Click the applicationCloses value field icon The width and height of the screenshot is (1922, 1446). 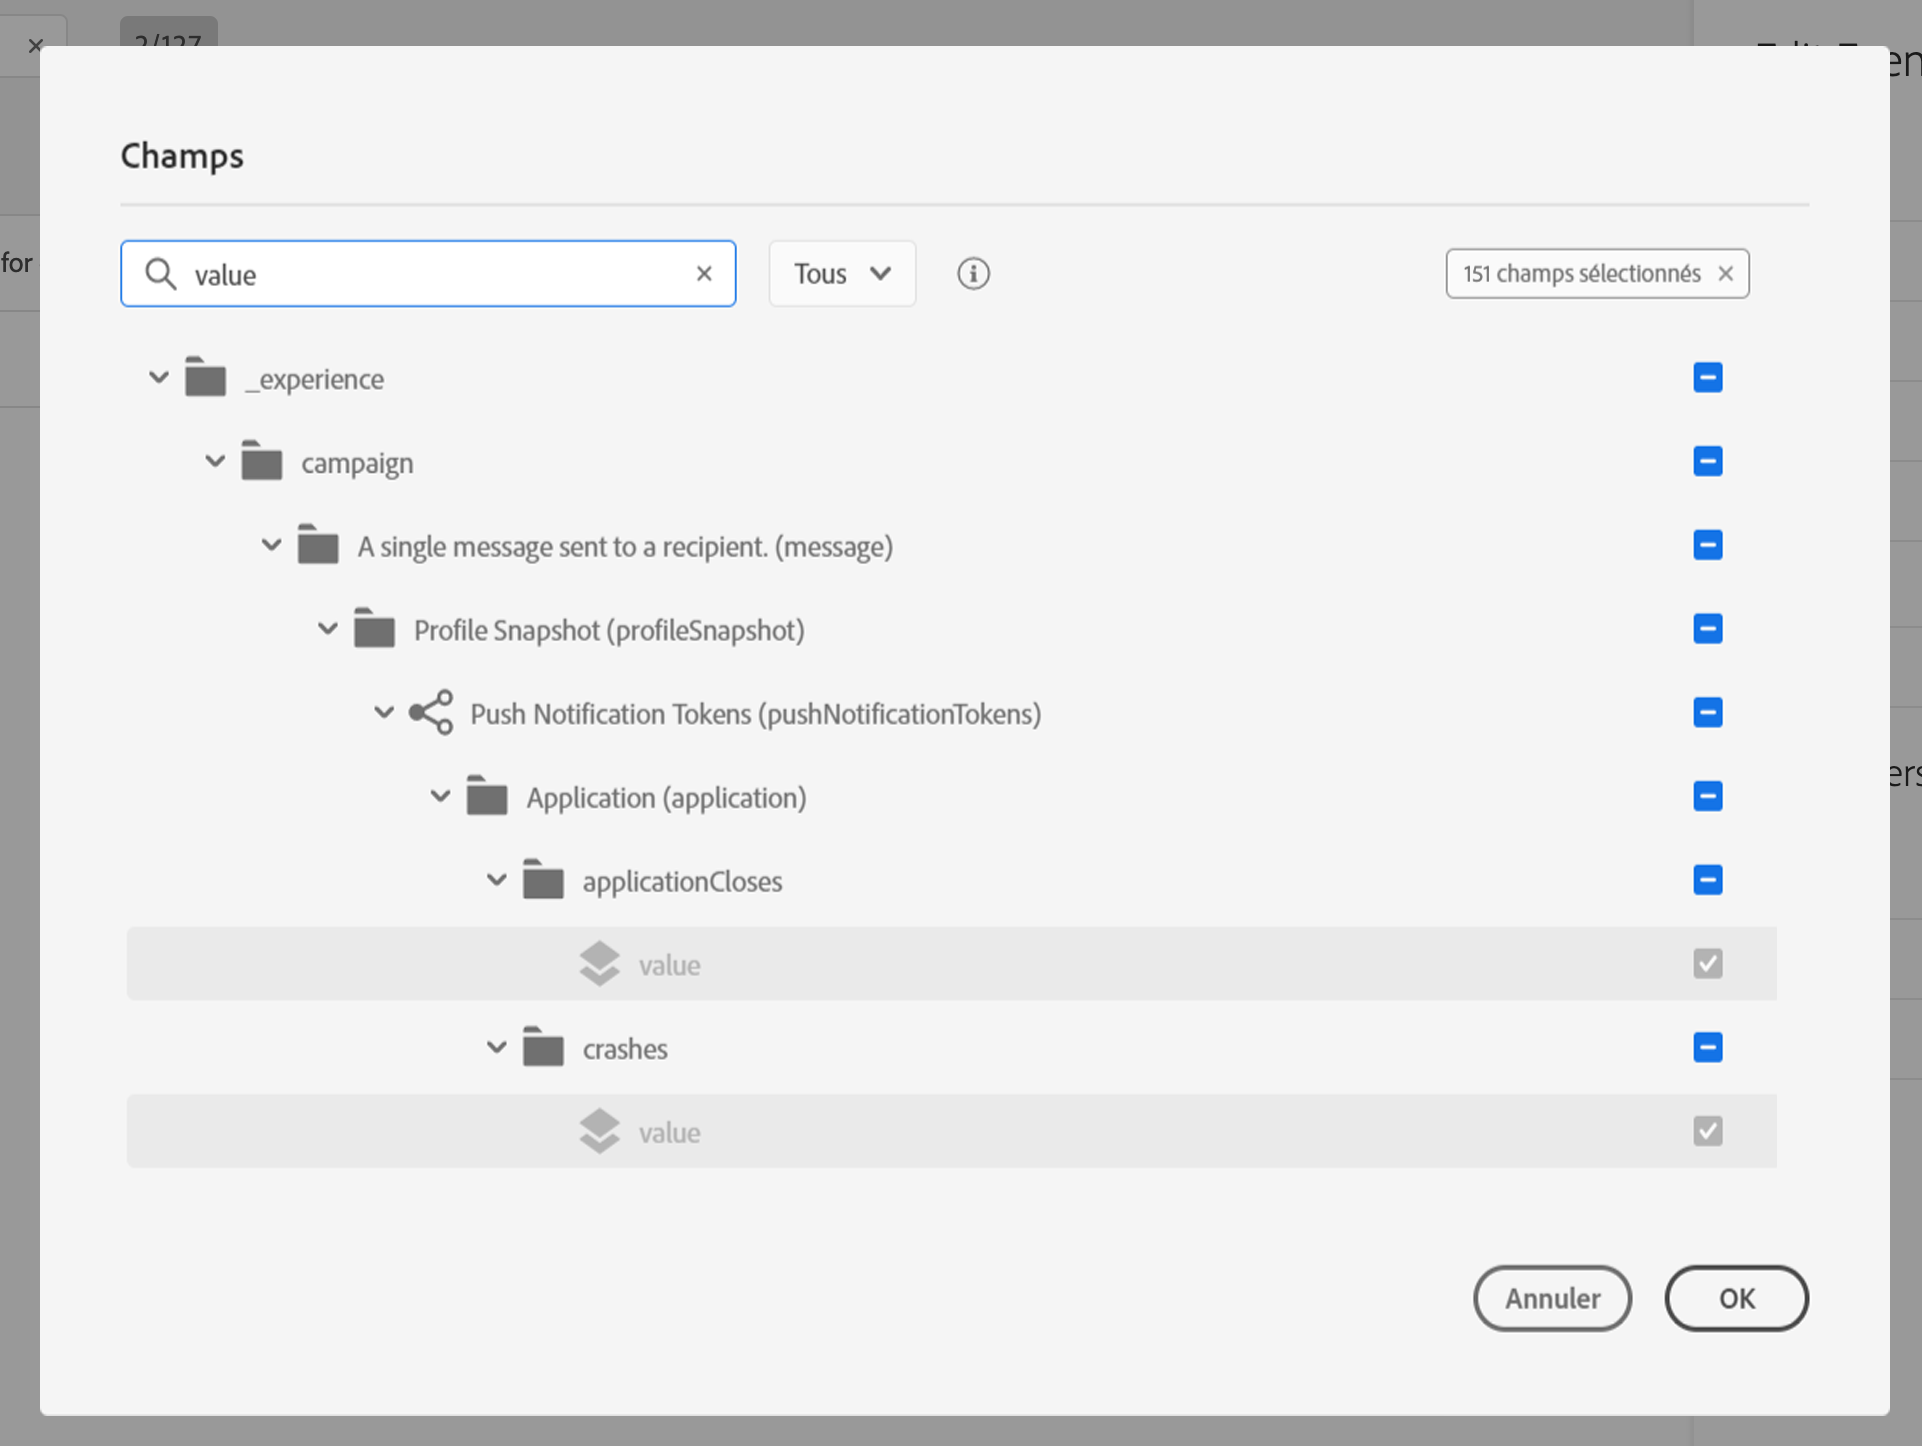[599, 964]
